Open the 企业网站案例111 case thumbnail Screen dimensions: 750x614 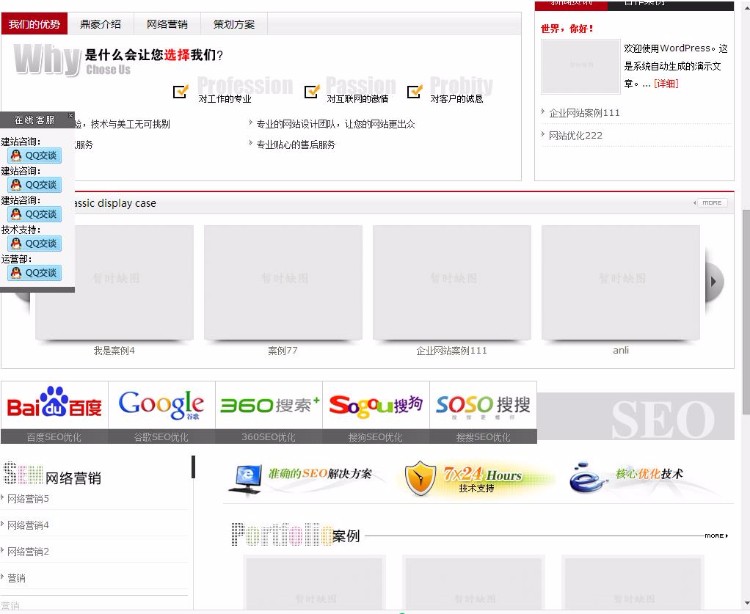(x=452, y=283)
